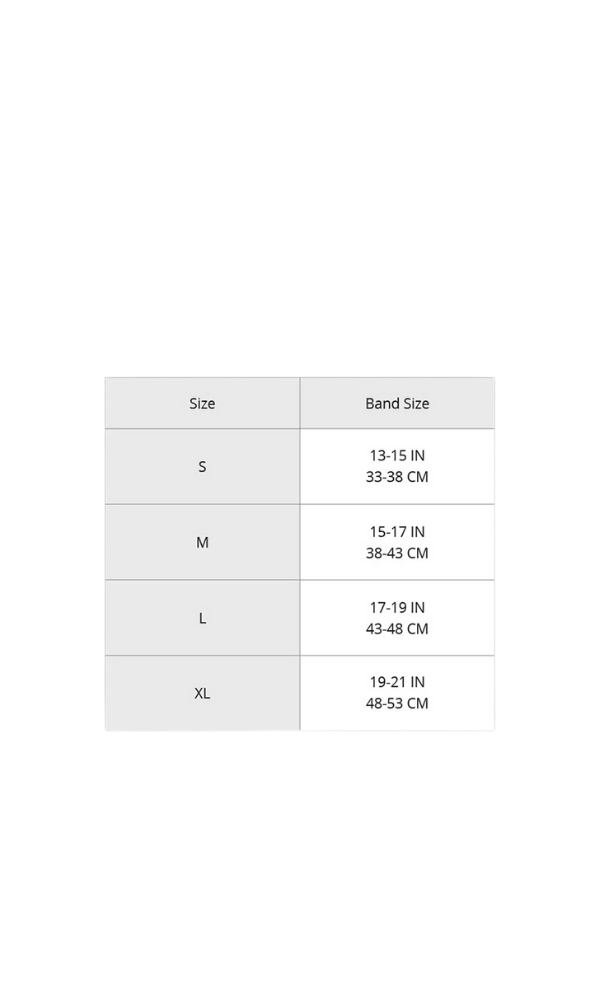Select the XL size label
600x1000 pixels.
202,693
